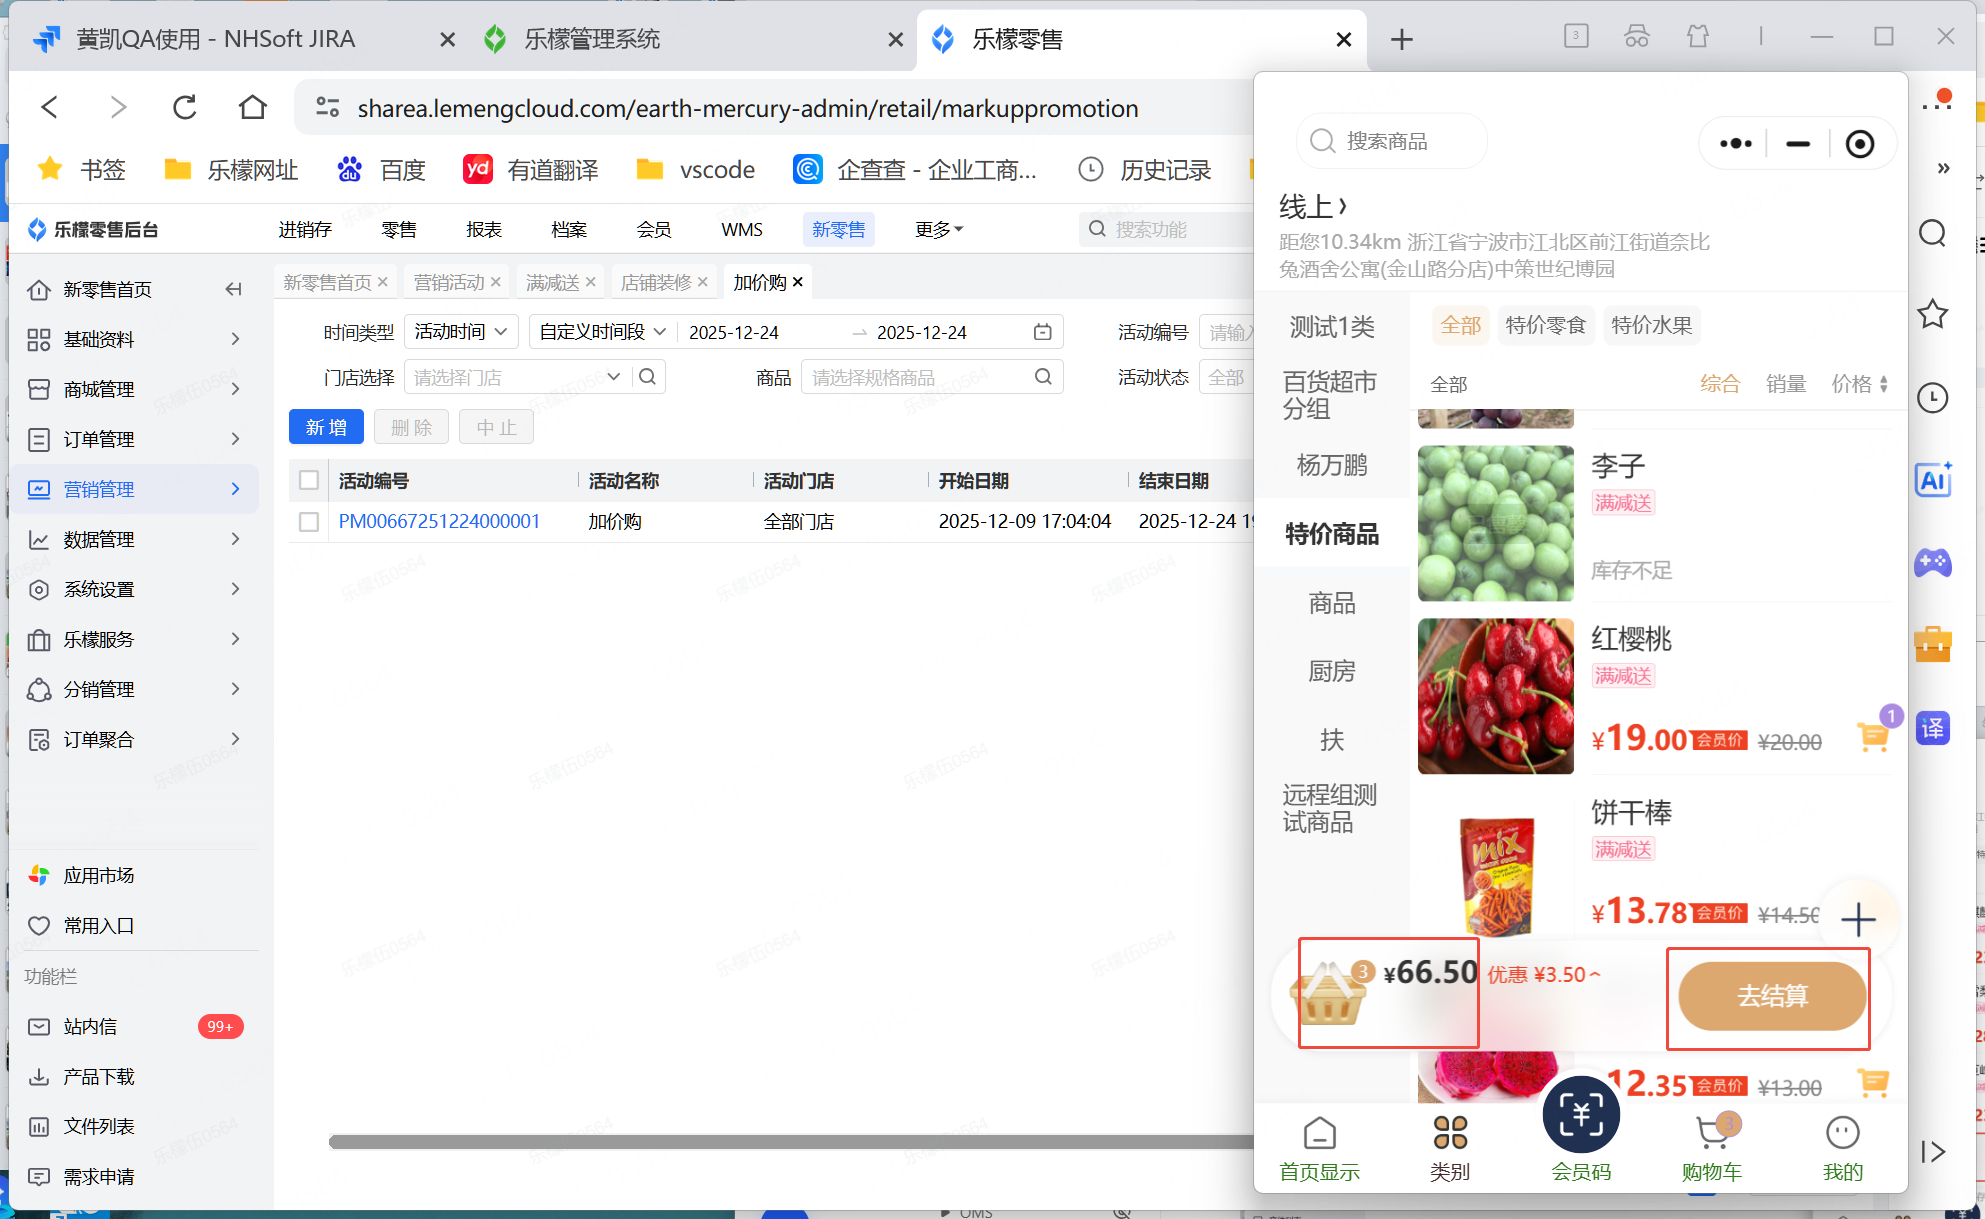Click the 红樱桃 cart icon

point(1872,737)
